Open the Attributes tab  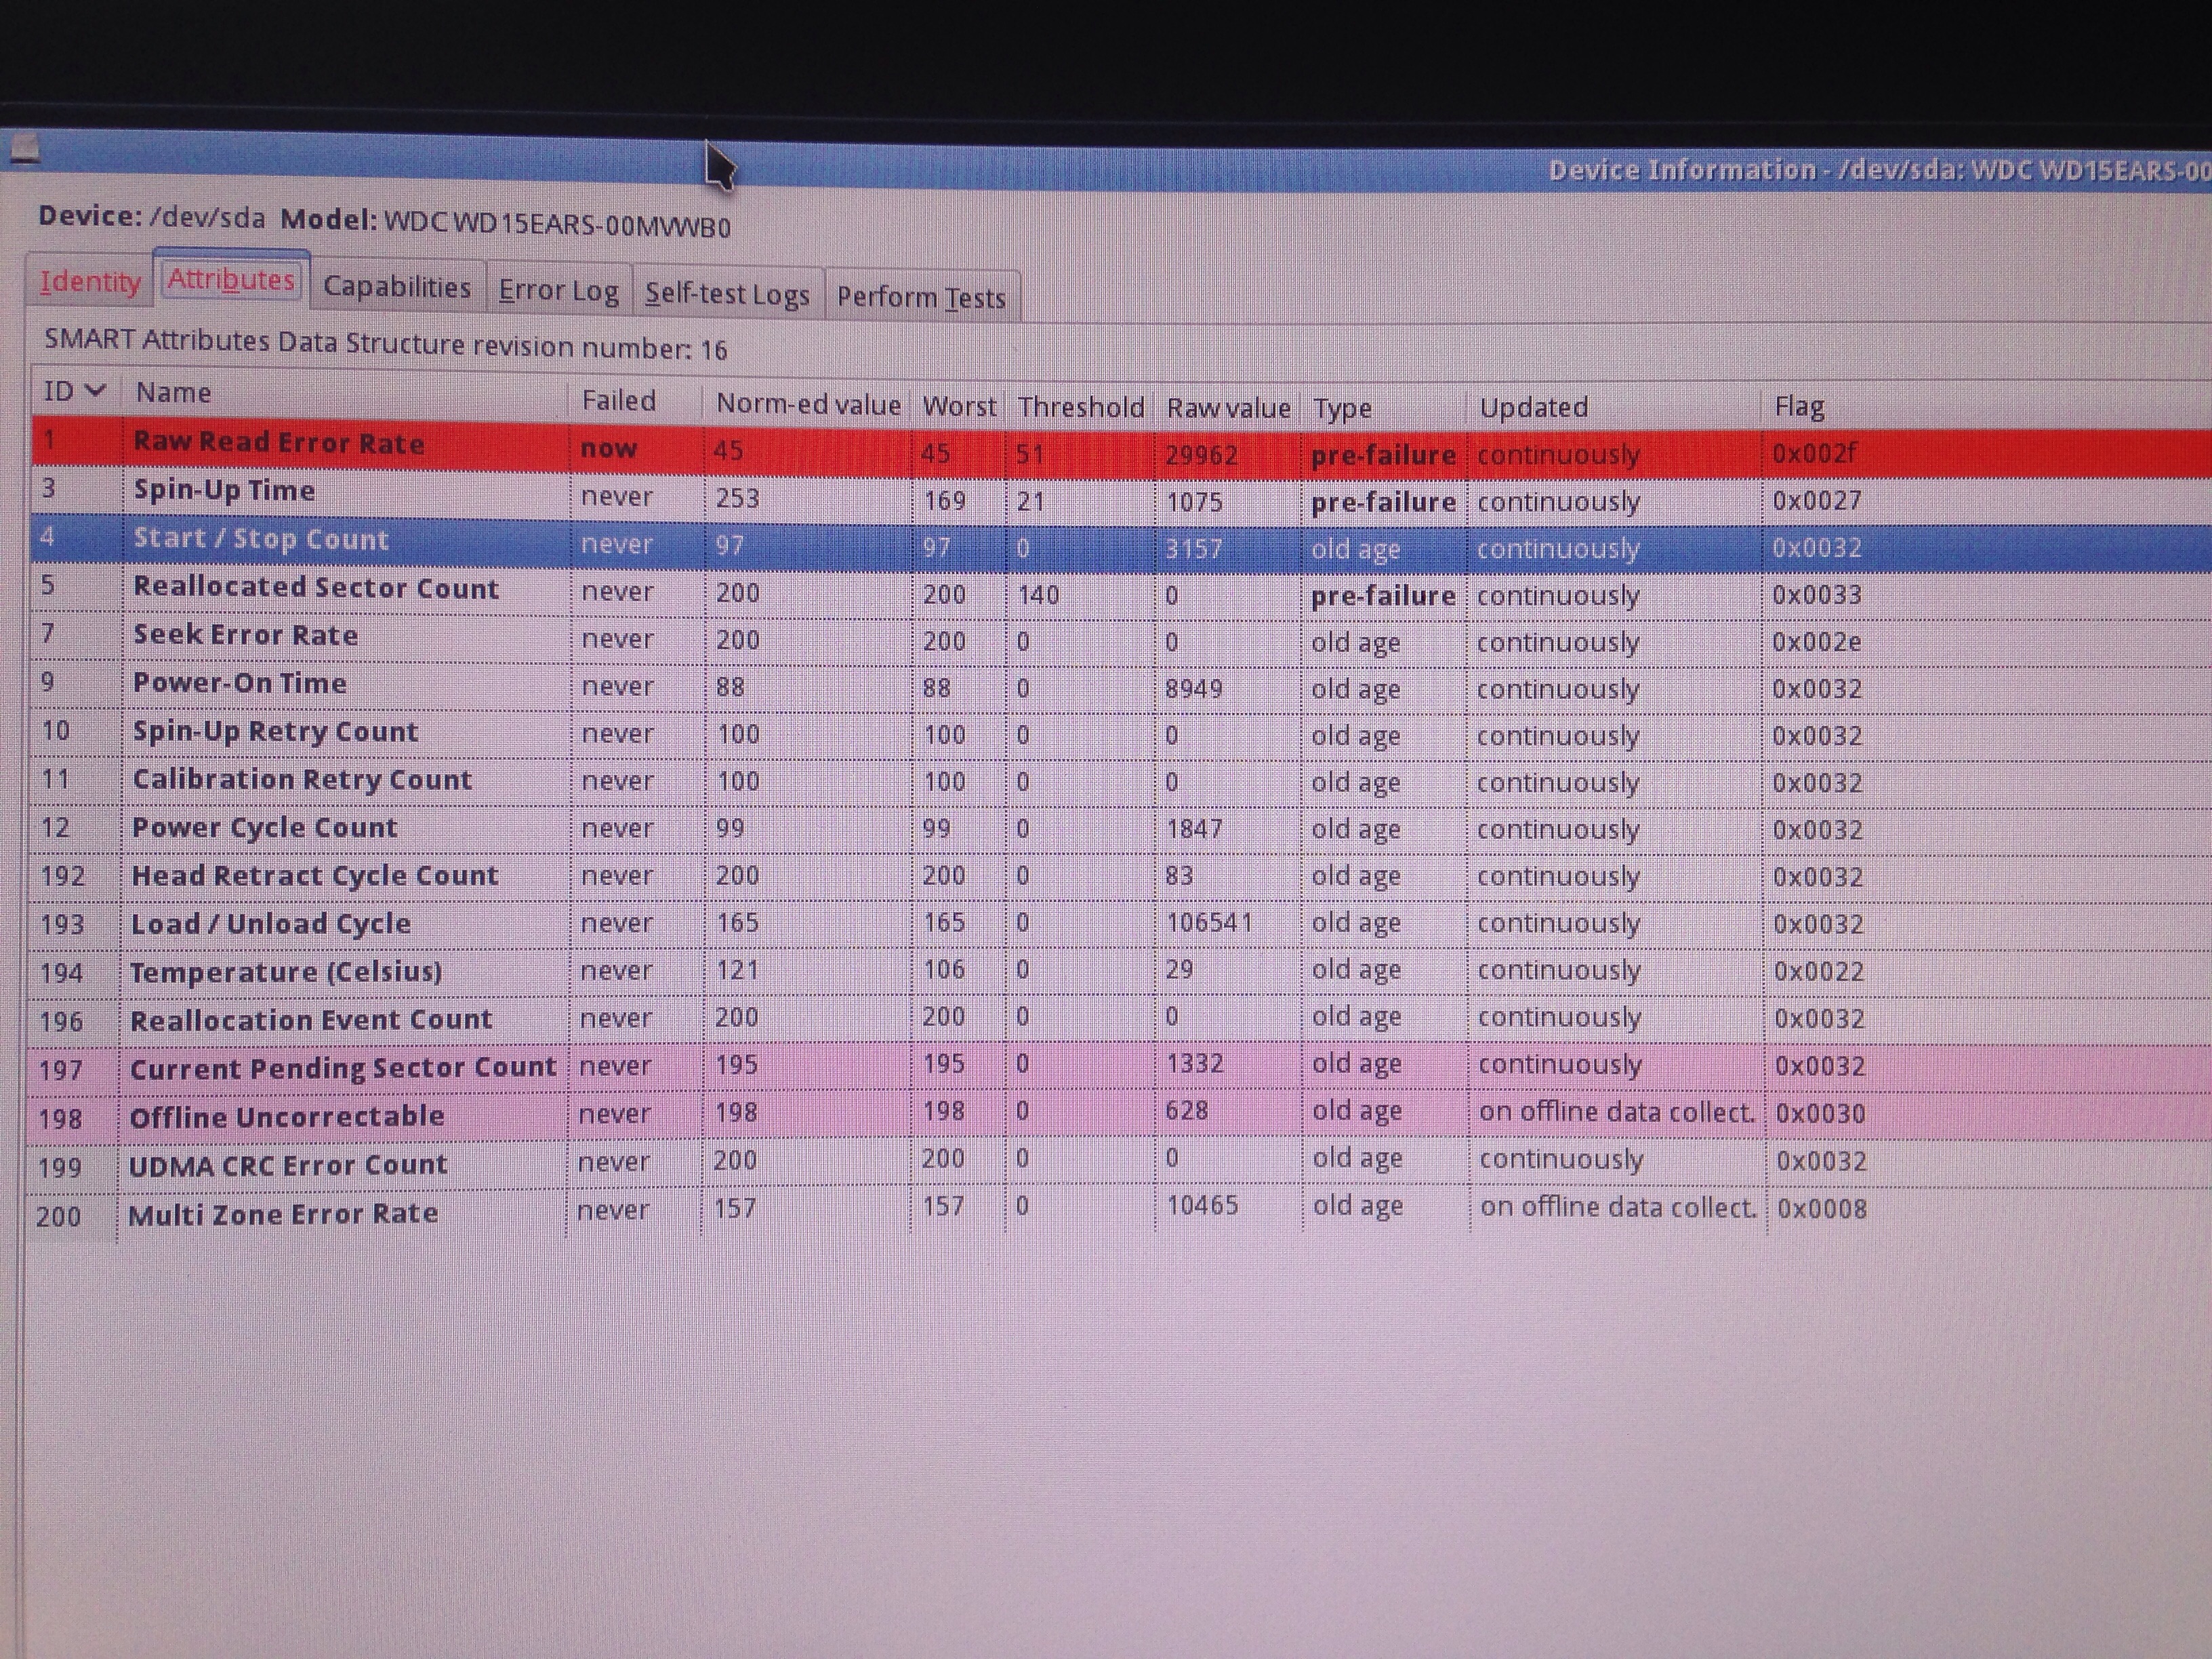pyautogui.click(x=231, y=279)
